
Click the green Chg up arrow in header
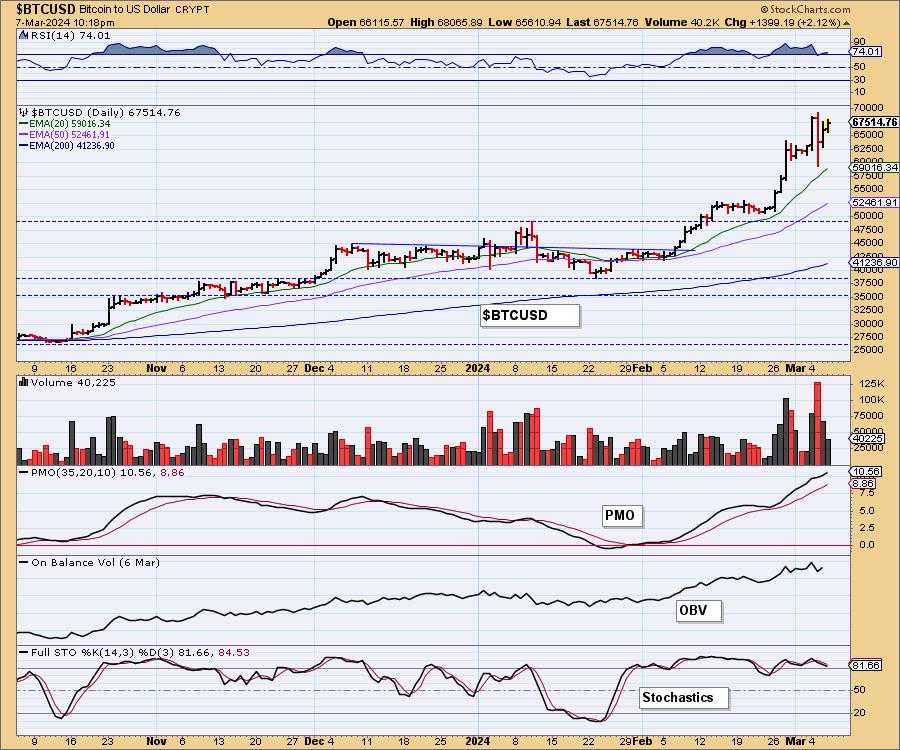tap(847, 23)
